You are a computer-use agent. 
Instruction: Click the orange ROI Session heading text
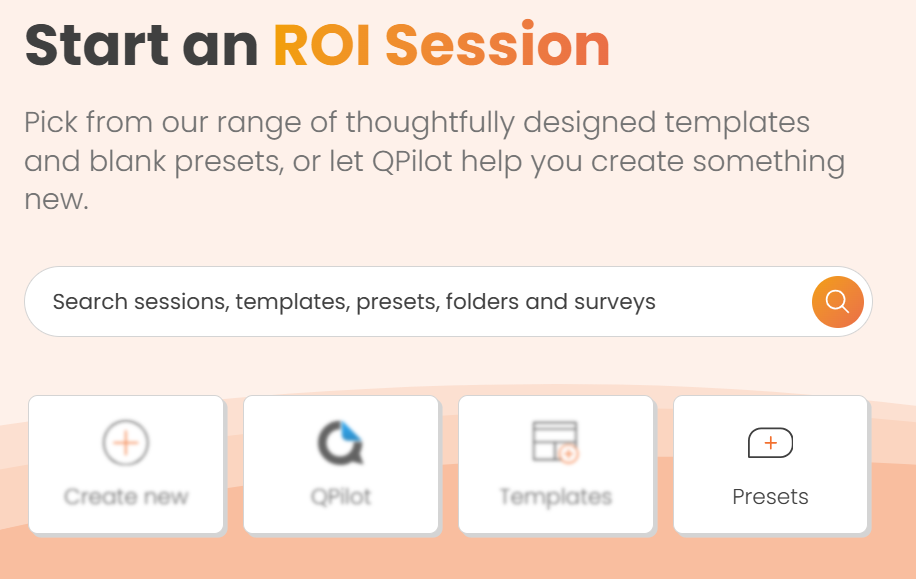click(x=442, y=45)
